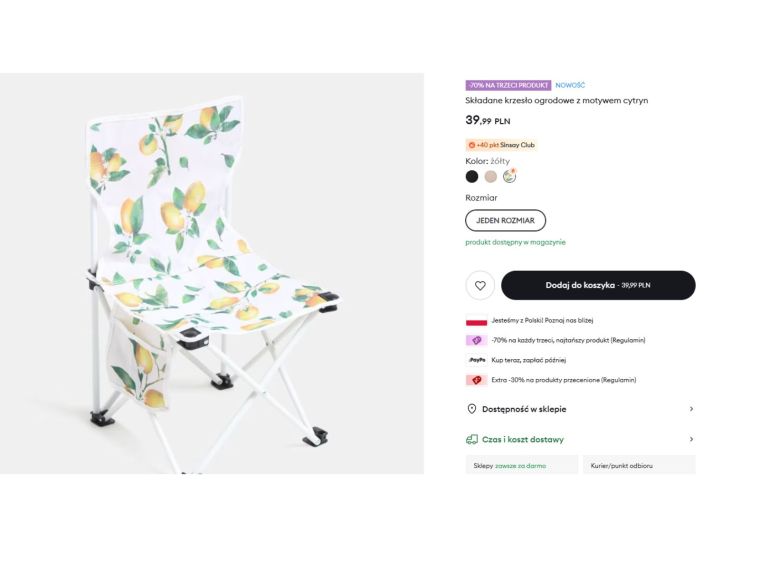Add product to wishlist with heart icon
The image size is (760, 570).
click(x=480, y=285)
